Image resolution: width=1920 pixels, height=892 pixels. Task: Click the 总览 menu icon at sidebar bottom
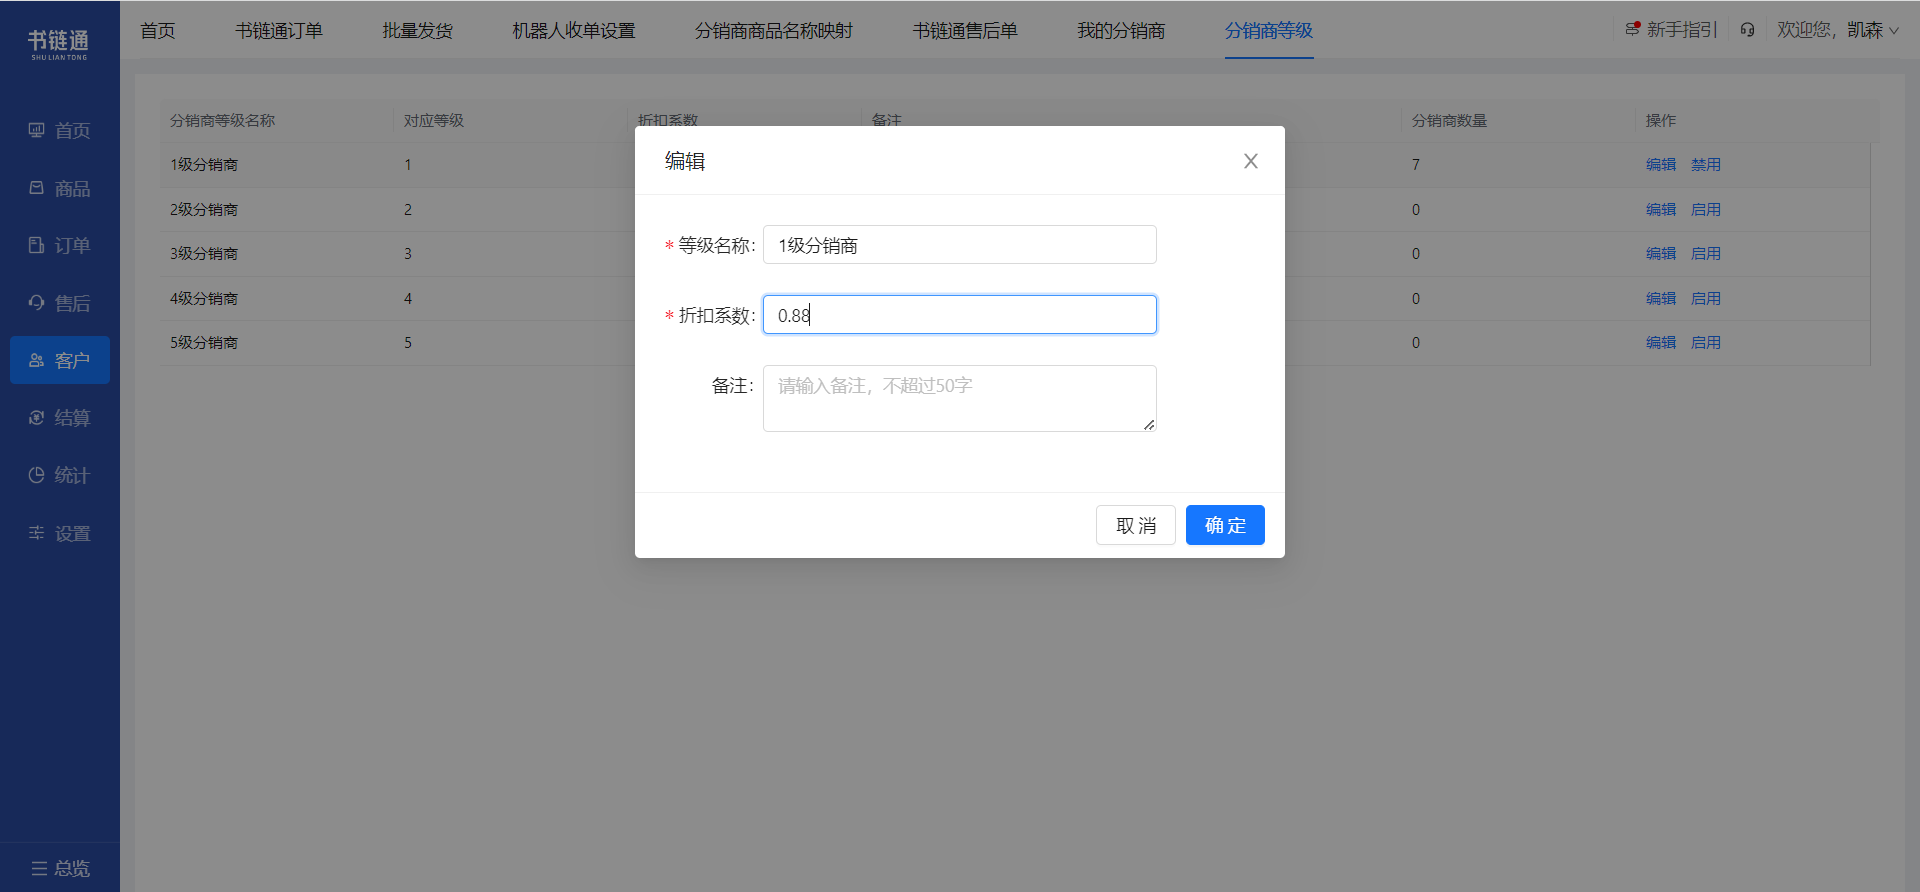click(x=39, y=868)
